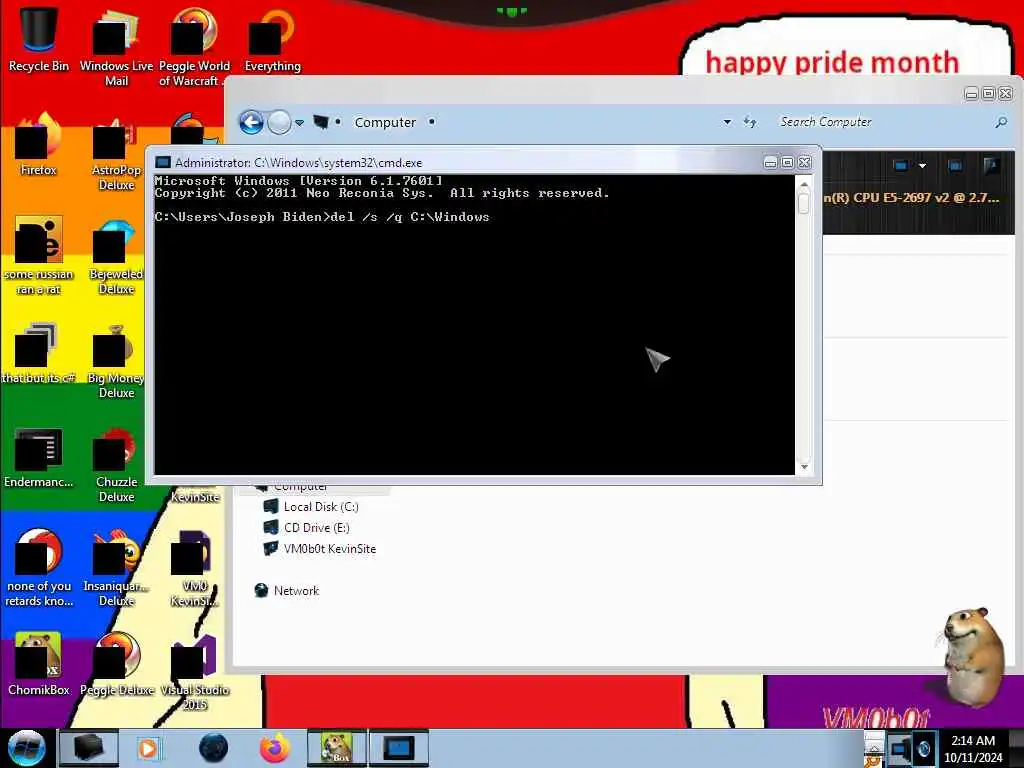Open recent pages dropdown arrow in Explorer
This screenshot has width=1024, height=768.
[299, 123]
